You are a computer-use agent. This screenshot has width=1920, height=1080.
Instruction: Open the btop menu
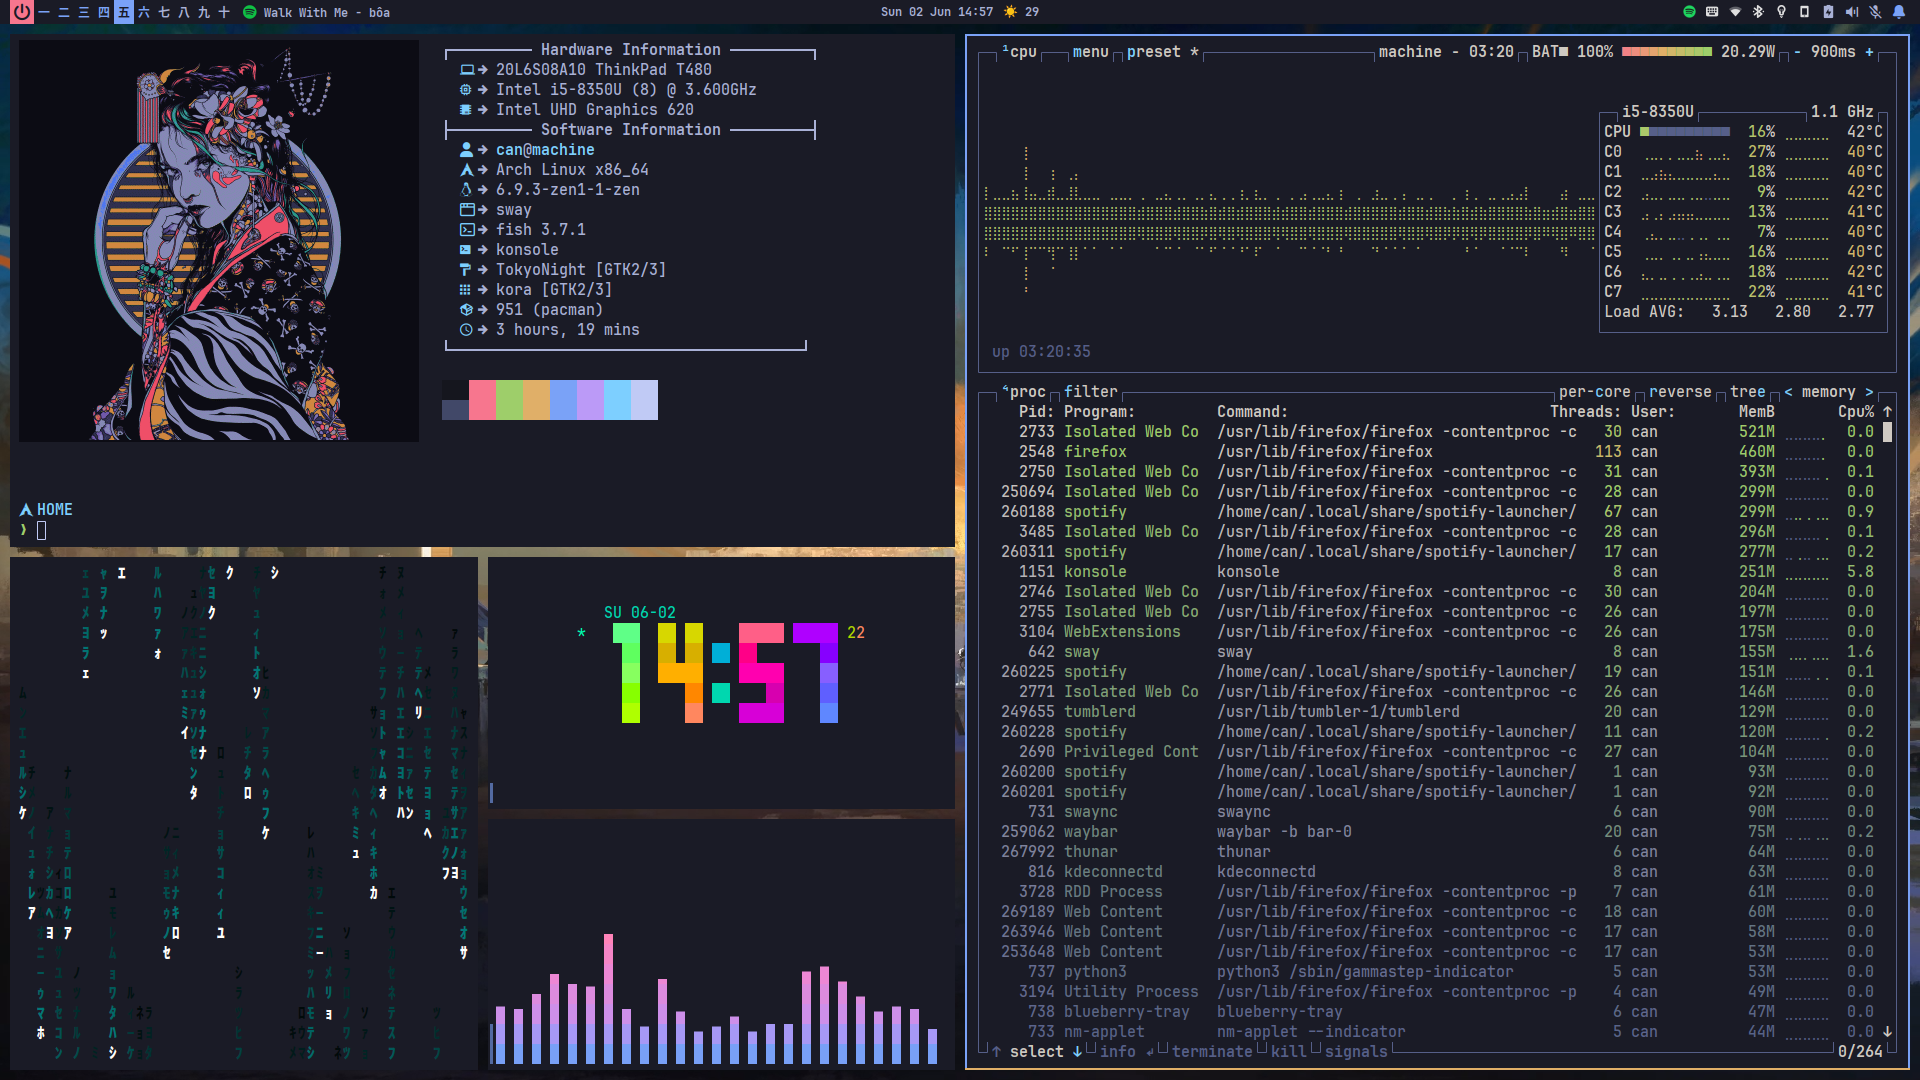pyautogui.click(x=1090, y=52)
